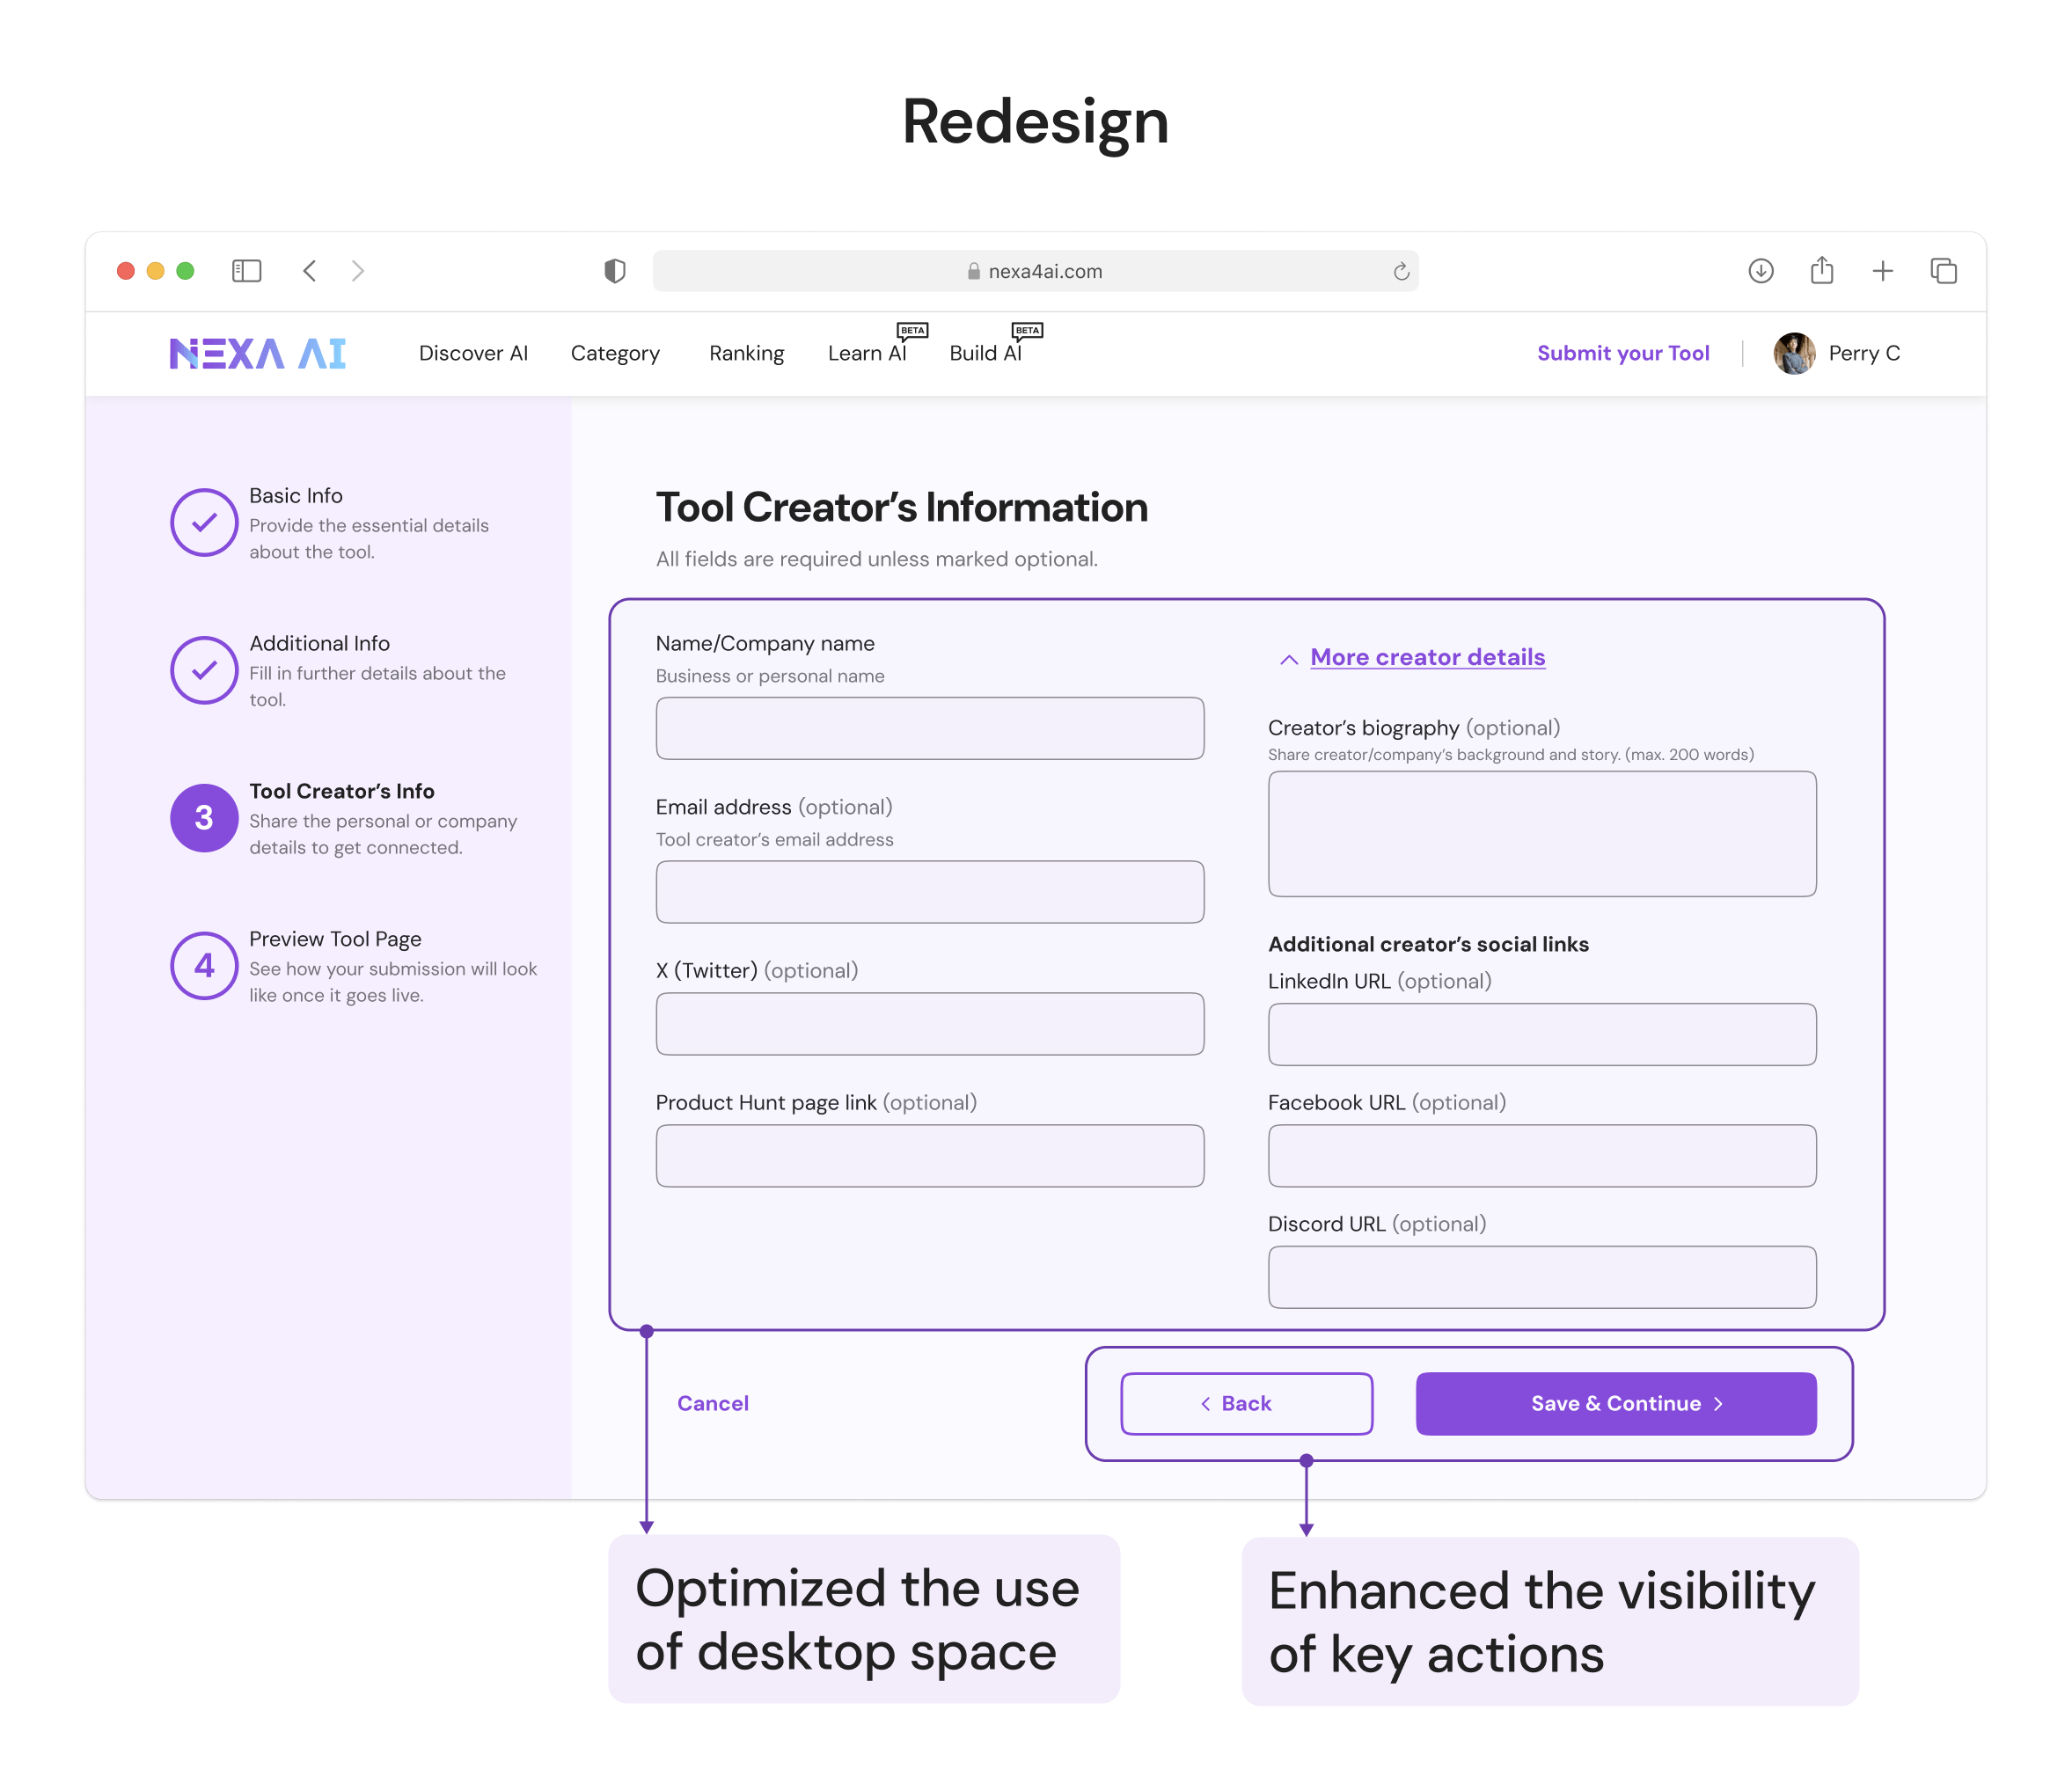Reload the page with the refresh icon
The image size is (2072, 1791).
[x=1401, y=271]
